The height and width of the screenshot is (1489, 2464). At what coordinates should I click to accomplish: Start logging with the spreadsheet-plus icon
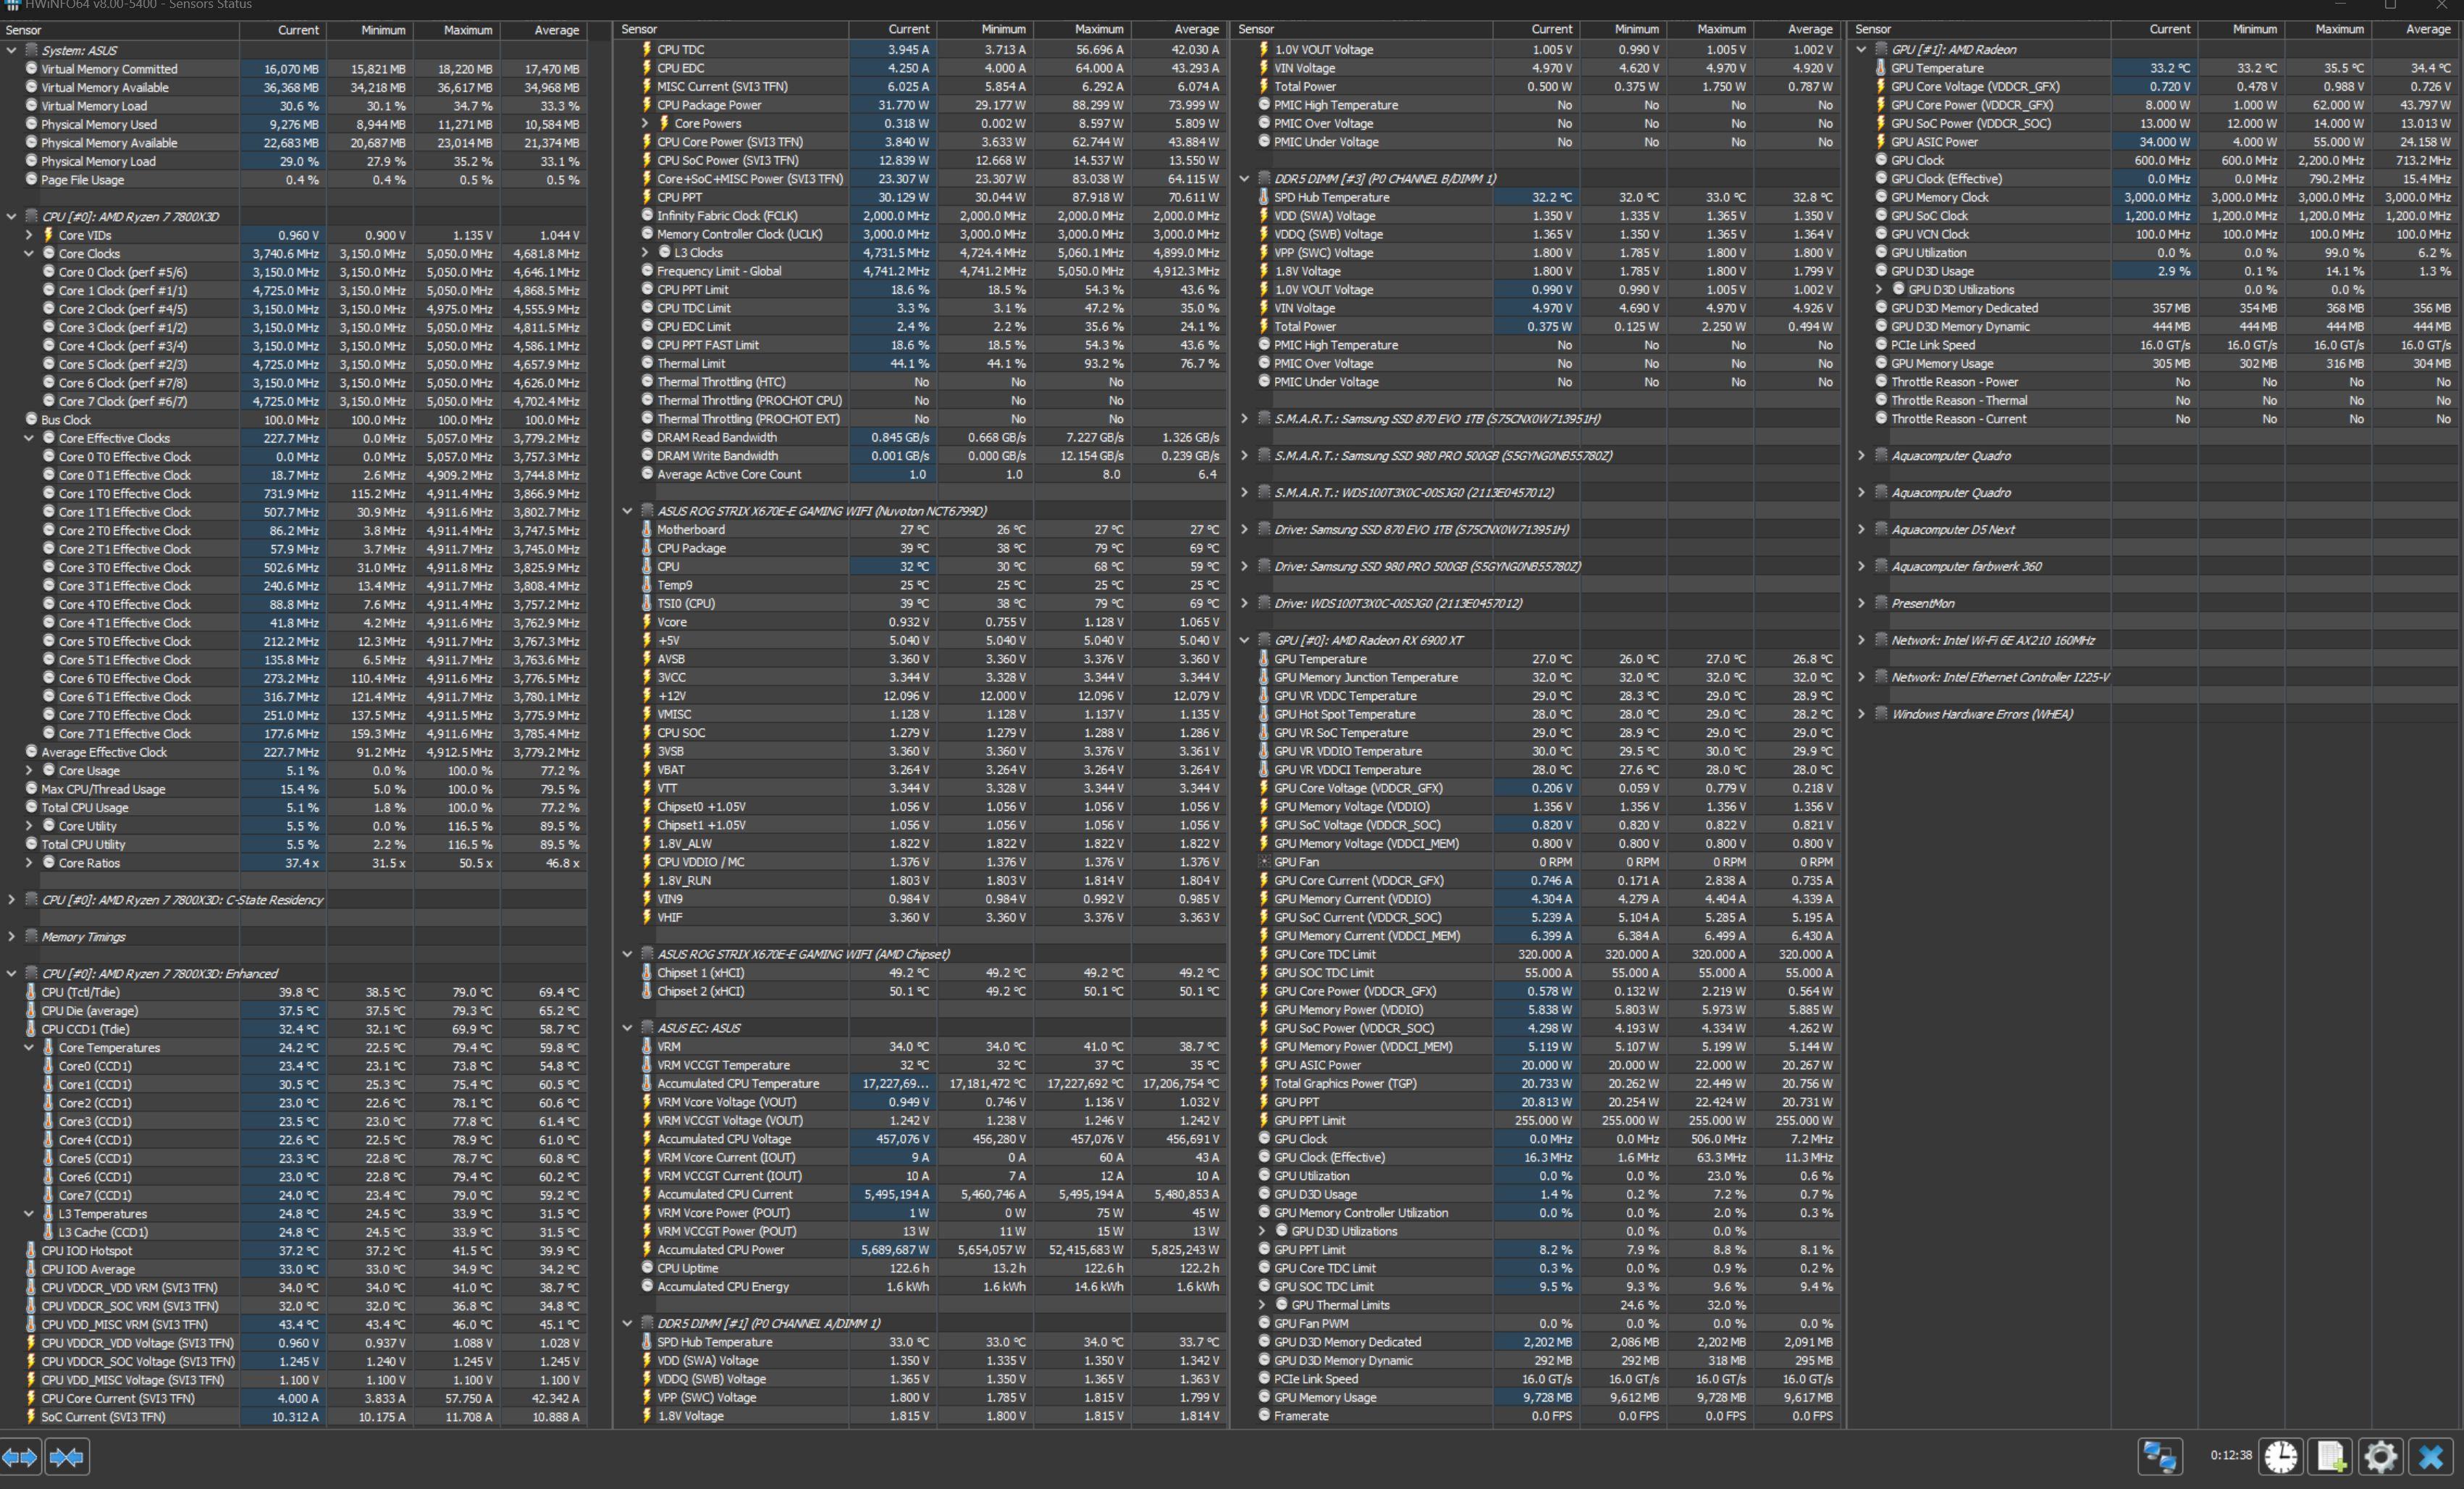2331,1456
